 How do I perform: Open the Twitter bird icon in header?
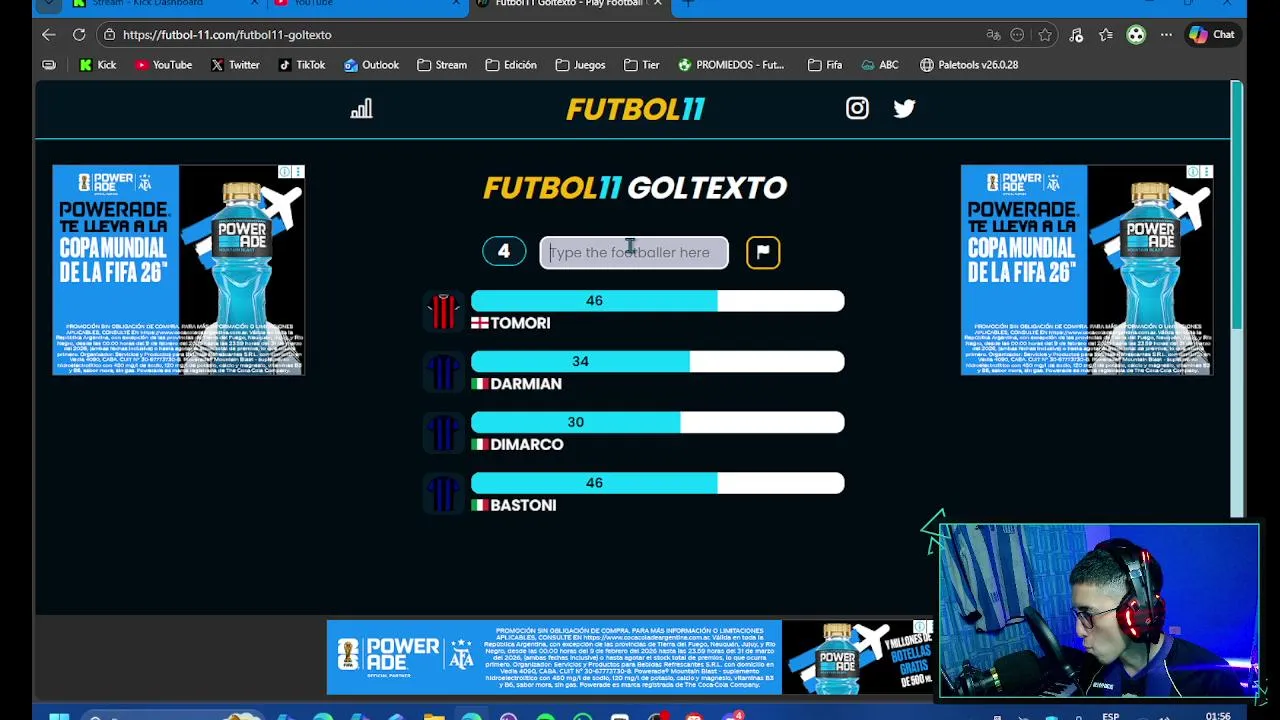pyautogui.click(x=904, y=108)
